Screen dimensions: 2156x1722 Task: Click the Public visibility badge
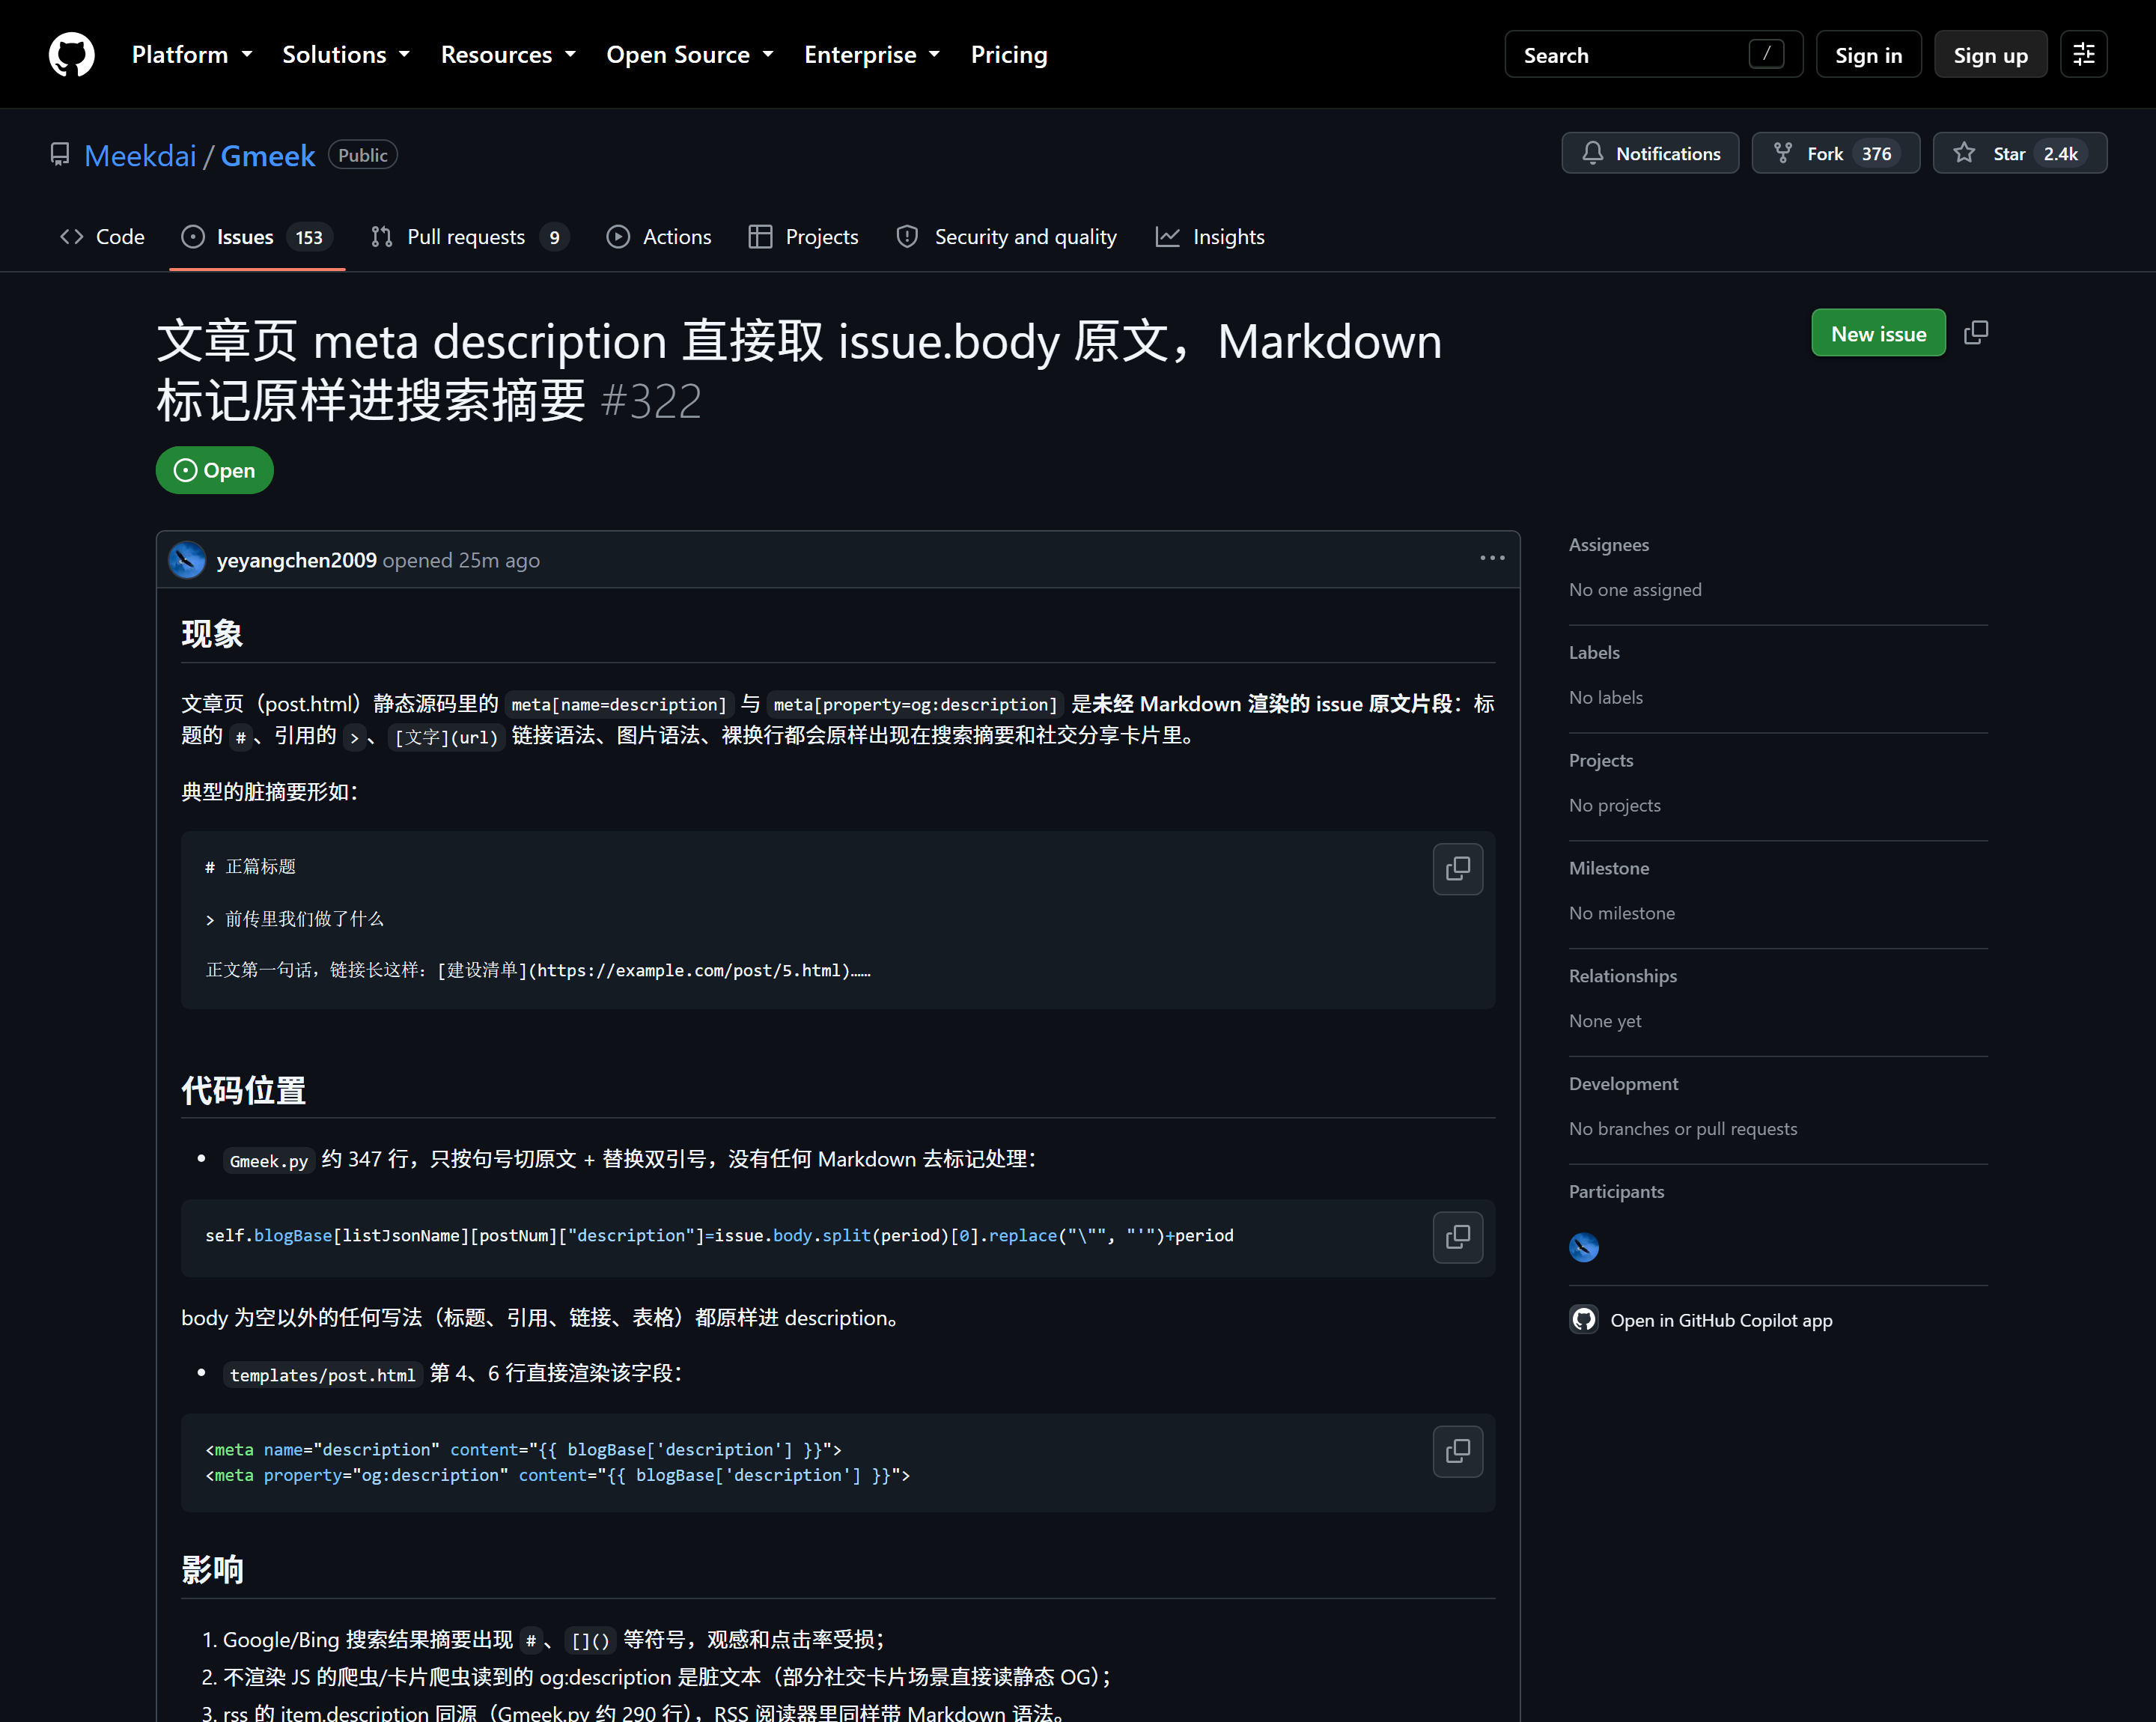click(363, 155)
